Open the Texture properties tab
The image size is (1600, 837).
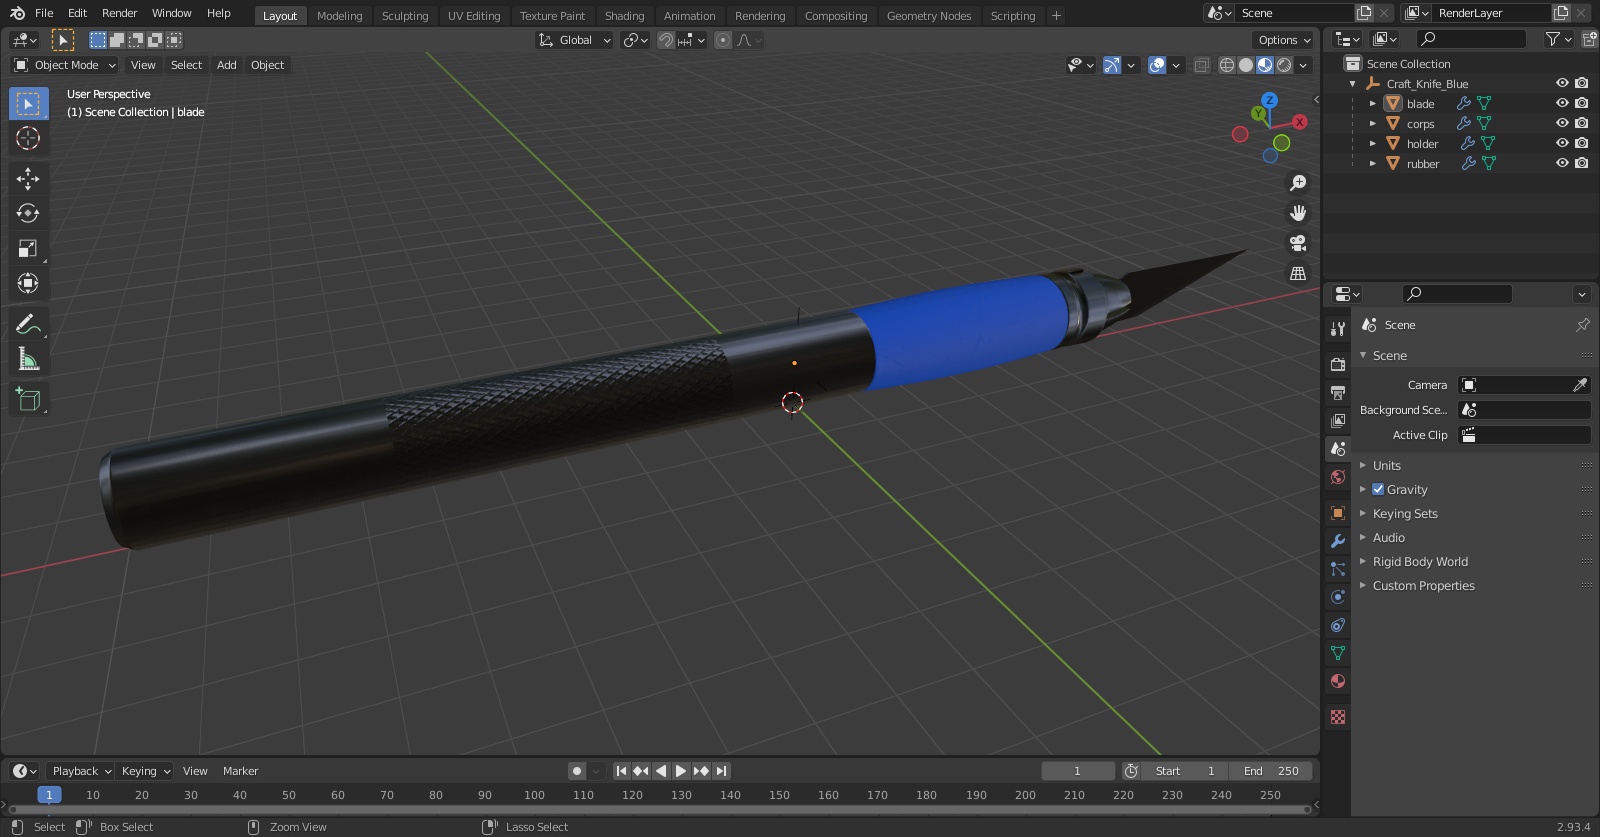click(1338, 717)
